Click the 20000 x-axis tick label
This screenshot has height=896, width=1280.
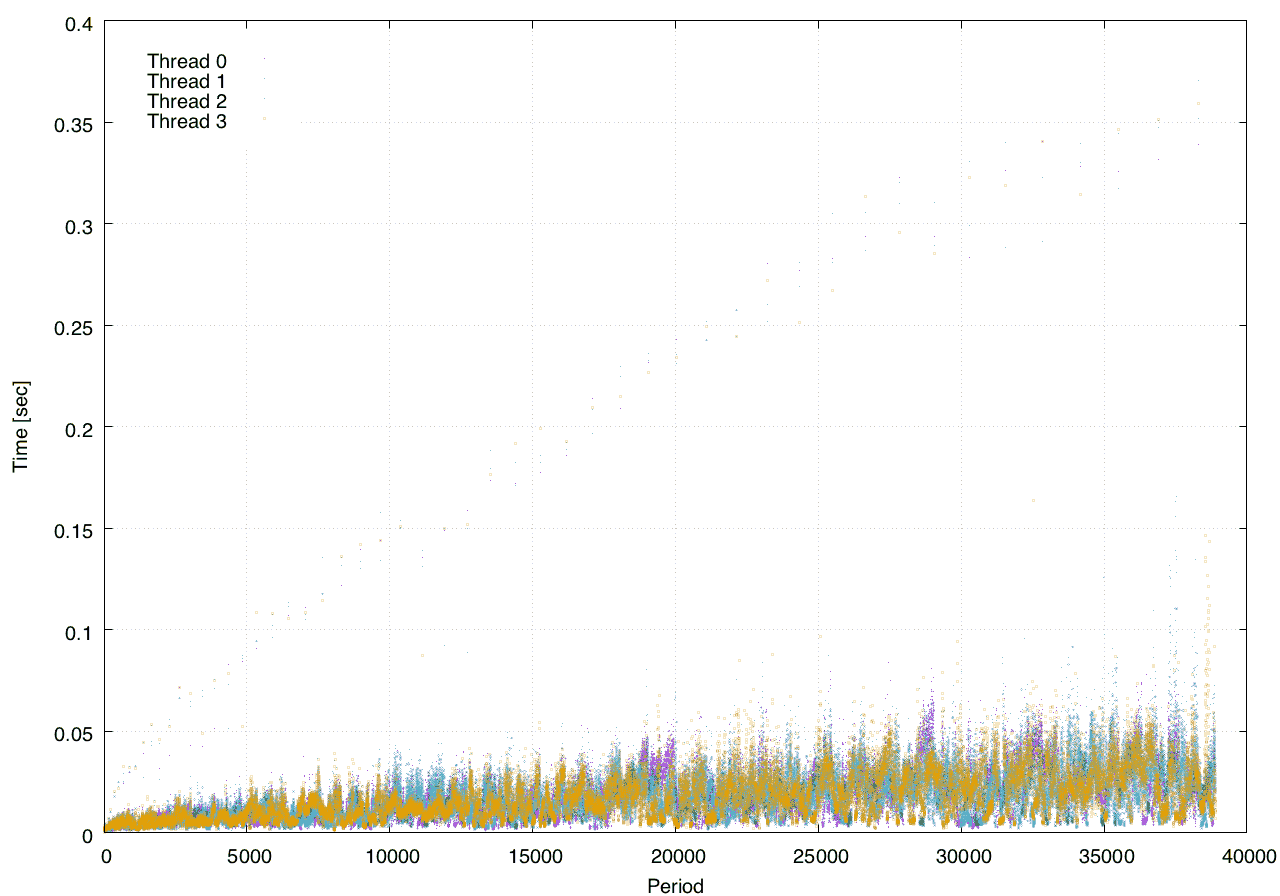point(676,856)
